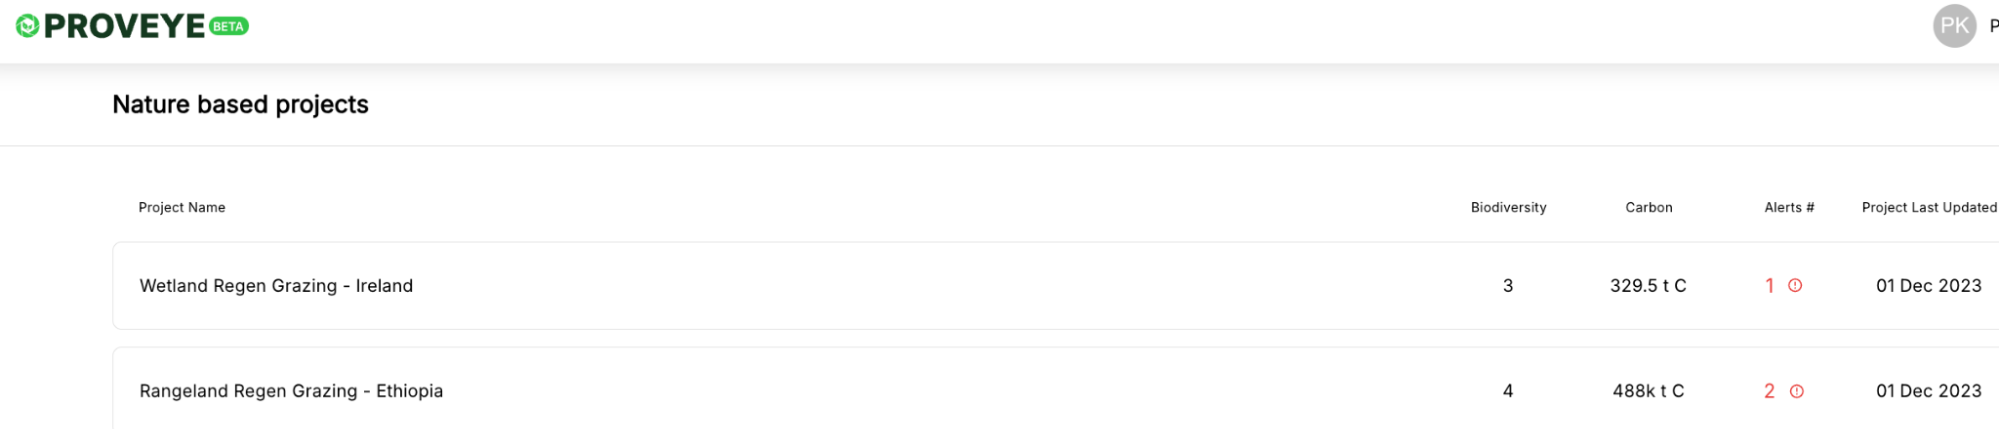Sort by Biodiversity column header

click(1508, 208)
